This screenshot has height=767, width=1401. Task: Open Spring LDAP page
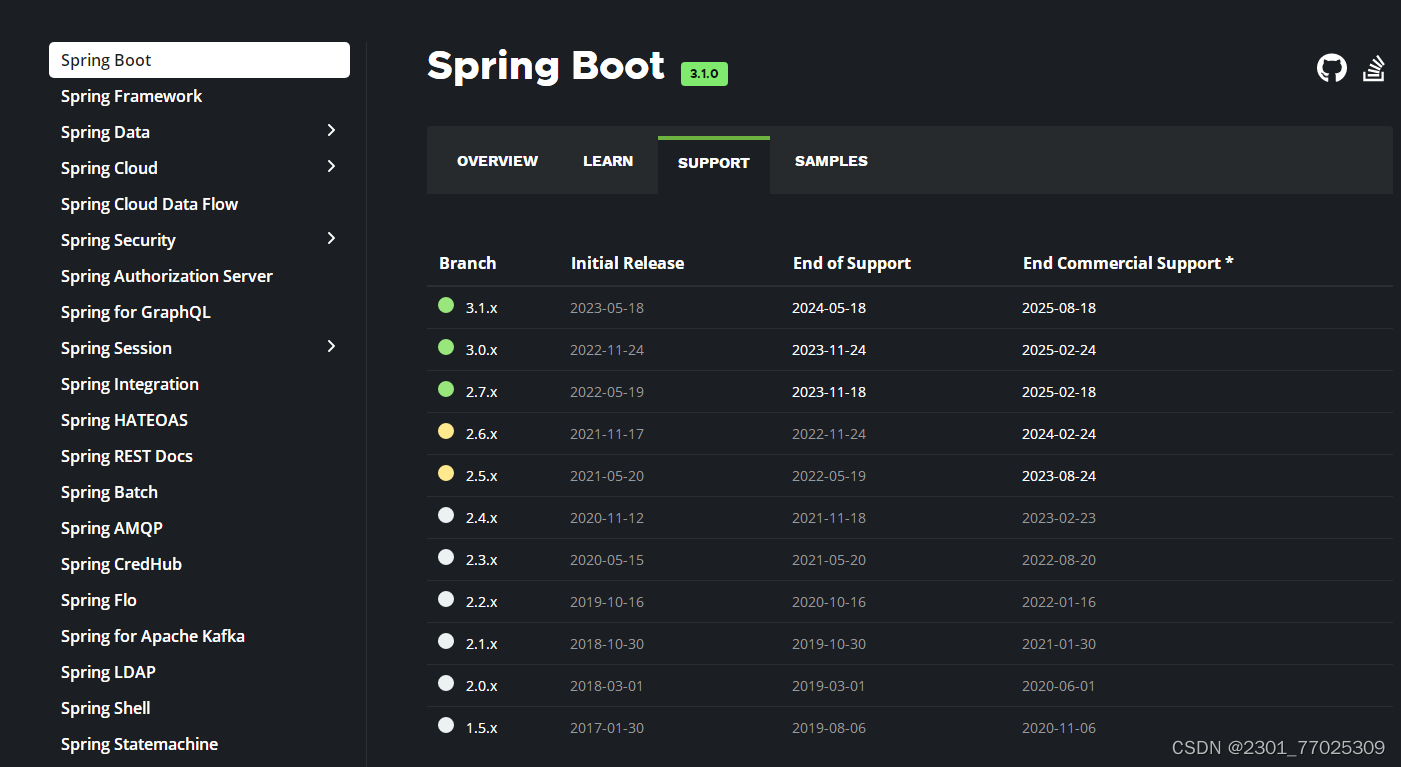tap(108, 672)
